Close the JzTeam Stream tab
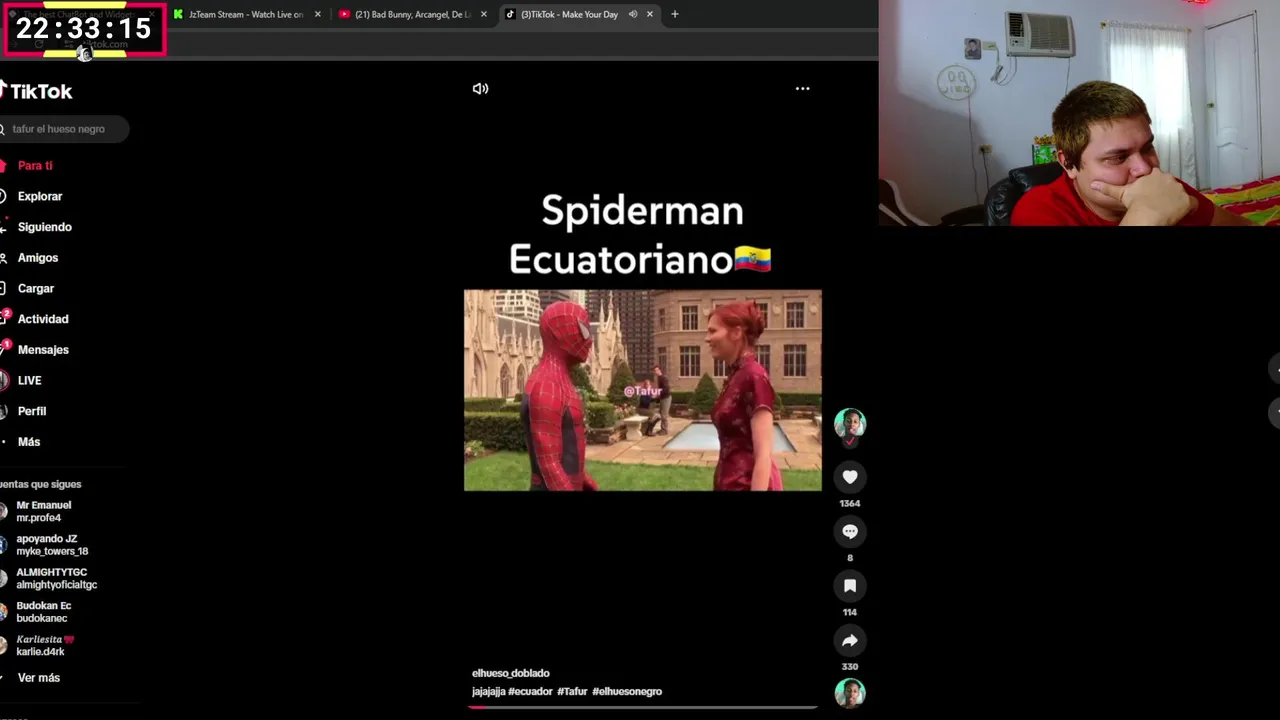The width and height of the screenshot is (1280, 720). [318, 14]
